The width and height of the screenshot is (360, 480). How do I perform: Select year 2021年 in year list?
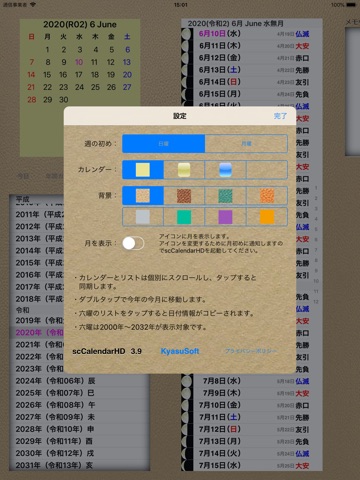[37, 344]
